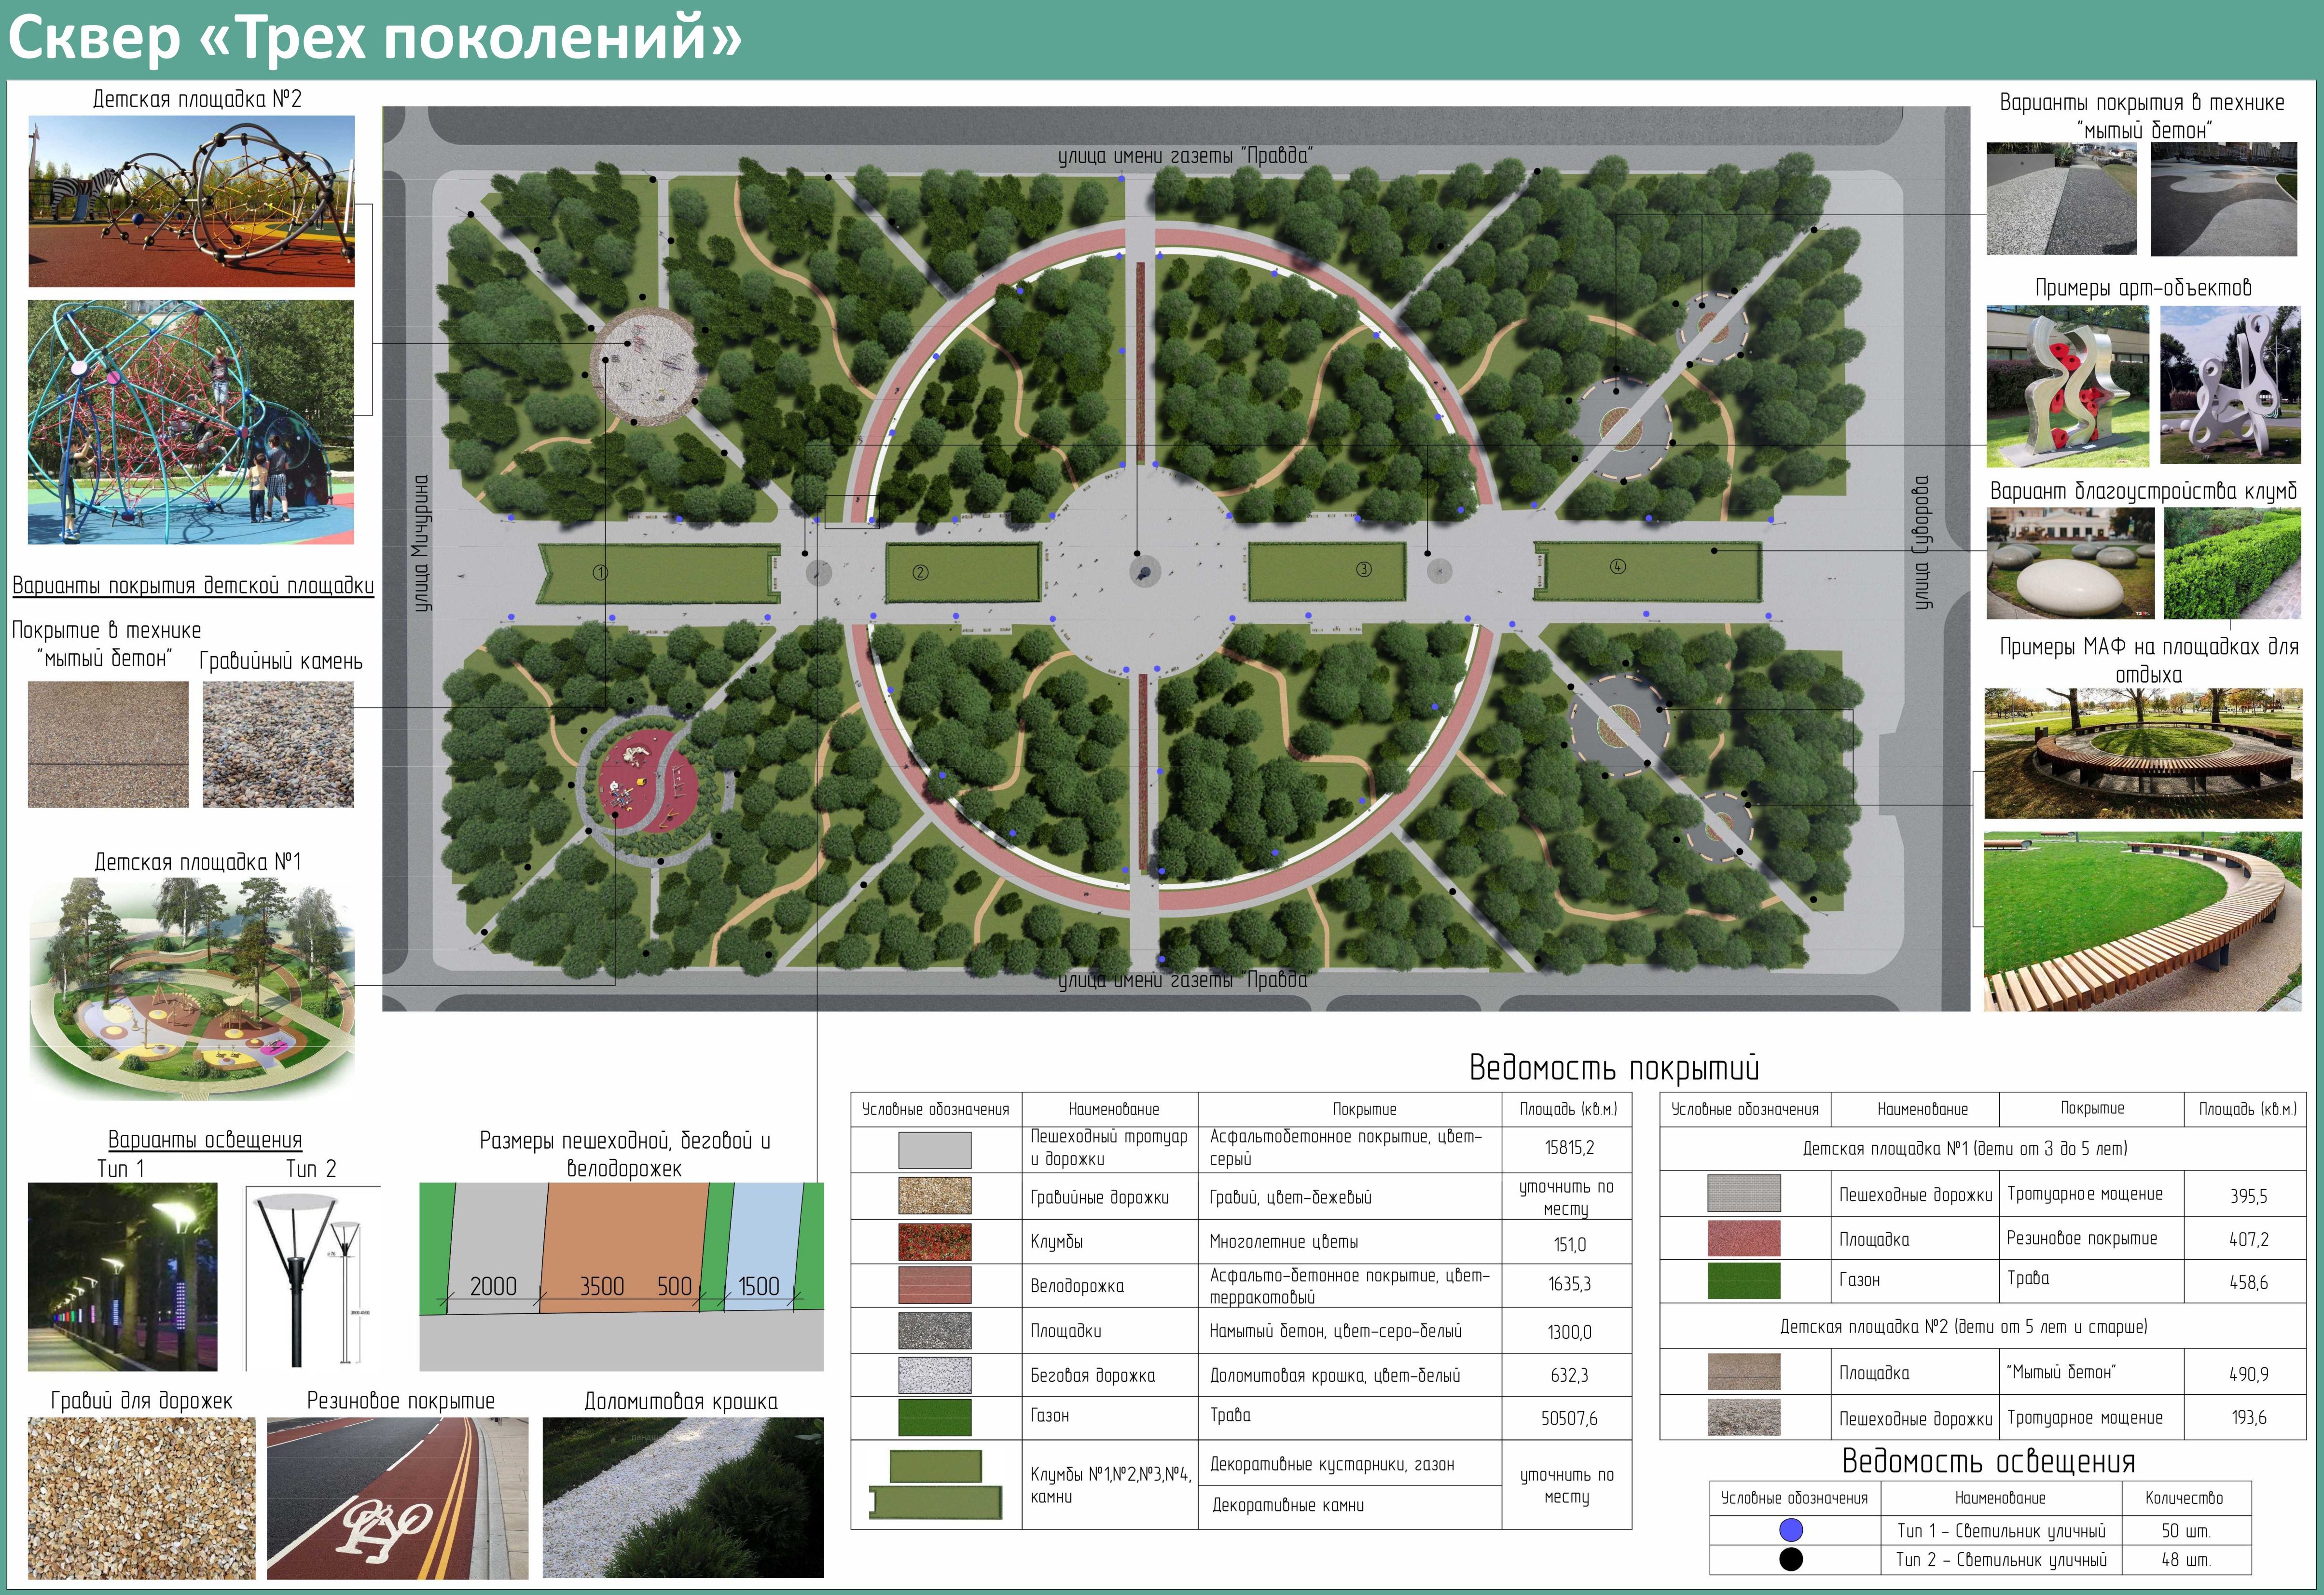Click the Варианты освещения underlined heading
Image resolution: width=2324 pixels, height=1595 pixels.
(x=204, y=1140)
